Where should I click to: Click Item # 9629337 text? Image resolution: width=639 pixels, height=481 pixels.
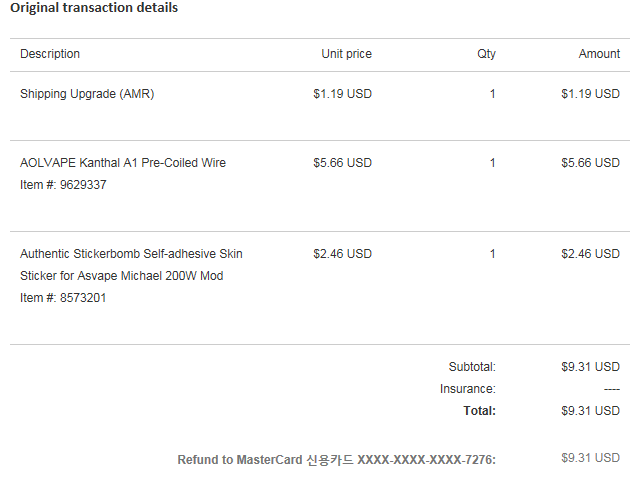[x=63, y=185]
